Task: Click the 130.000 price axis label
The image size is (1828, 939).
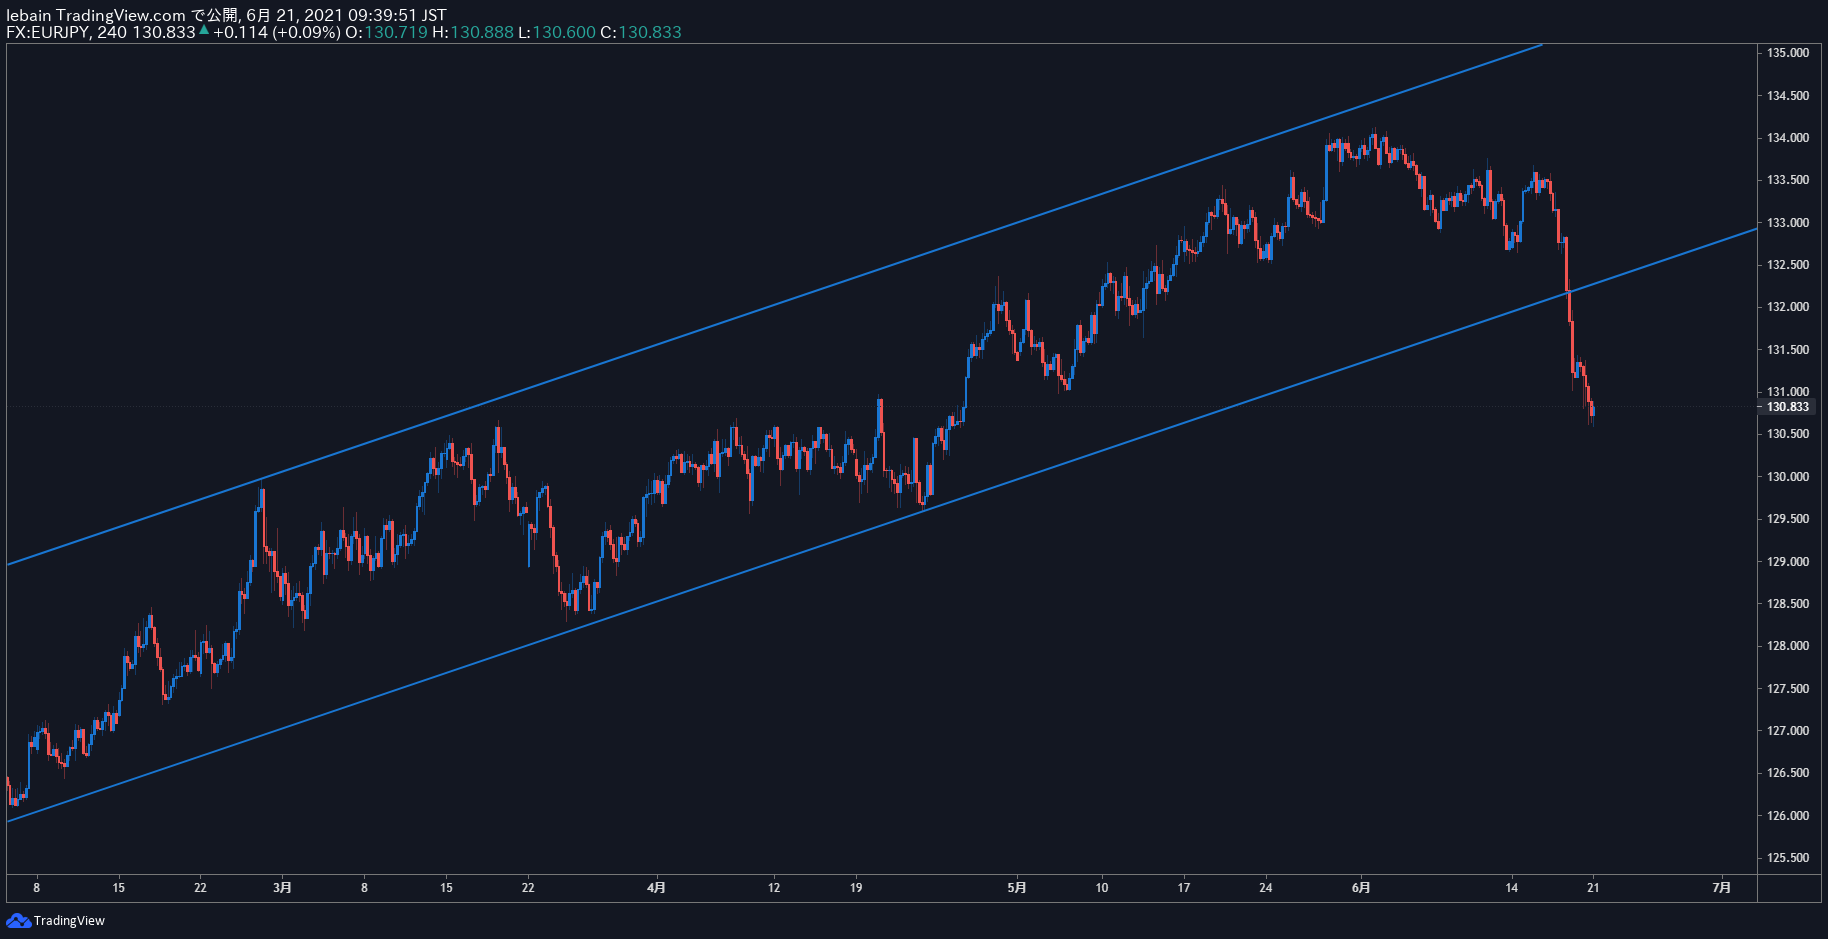Action: coord(1788,477)
